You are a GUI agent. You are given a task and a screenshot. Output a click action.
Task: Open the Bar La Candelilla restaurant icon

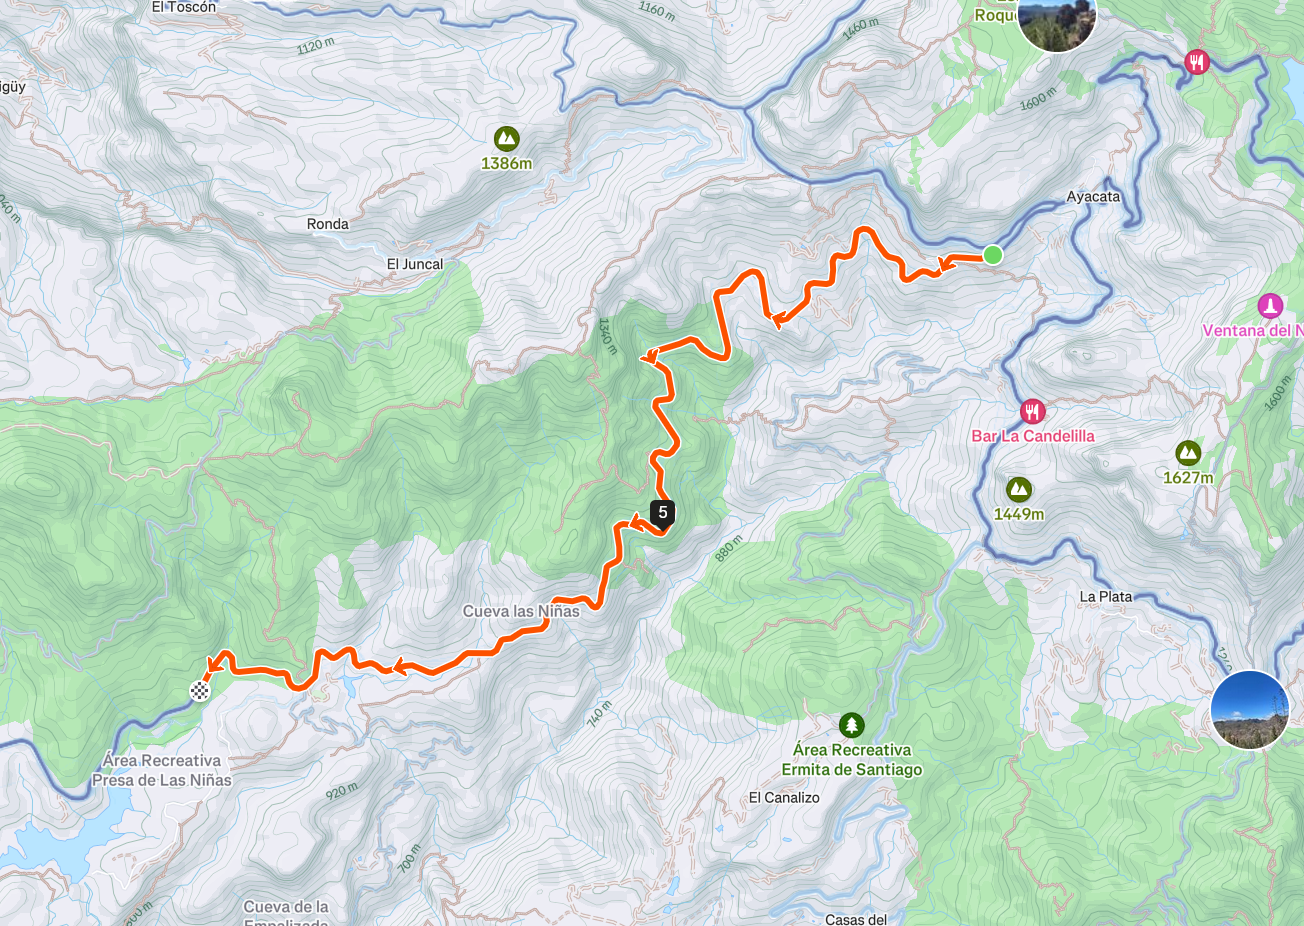click(1033, 411)
